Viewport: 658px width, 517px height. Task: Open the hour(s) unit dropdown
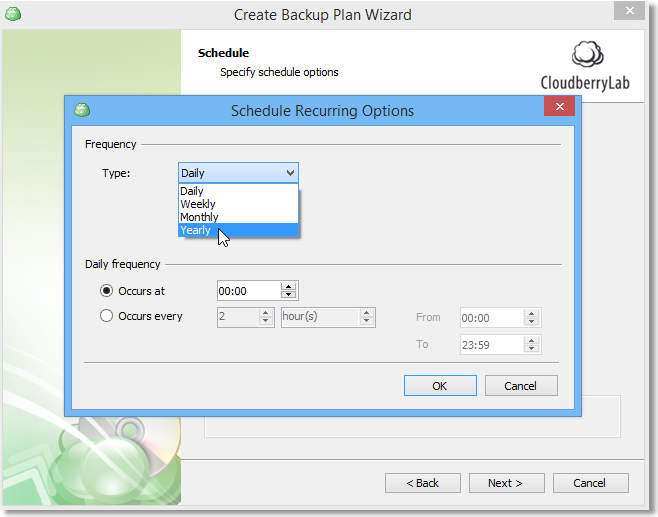(367, 317)
